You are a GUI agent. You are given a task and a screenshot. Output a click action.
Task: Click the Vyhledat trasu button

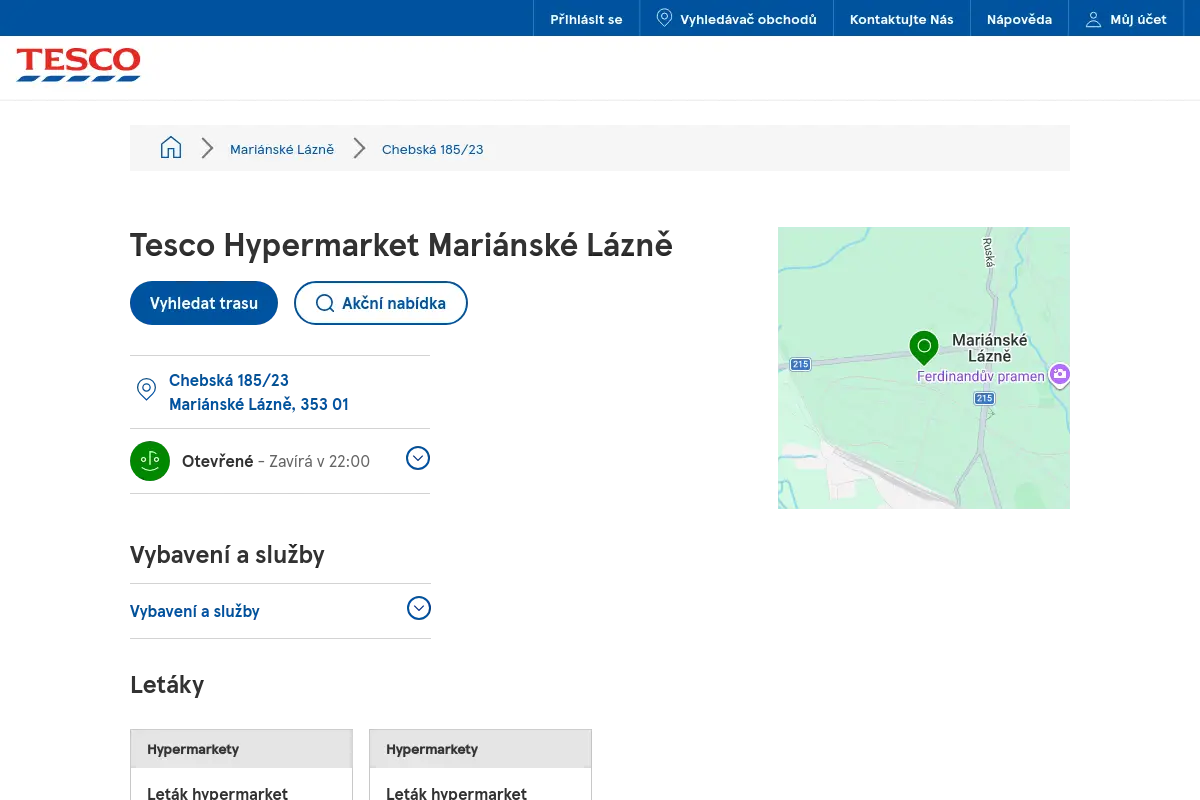tap(204, 303)
